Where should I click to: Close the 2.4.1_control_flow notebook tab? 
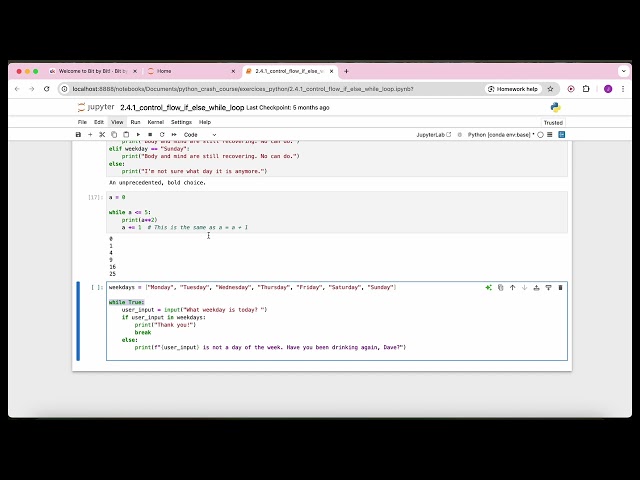point(331,71)
